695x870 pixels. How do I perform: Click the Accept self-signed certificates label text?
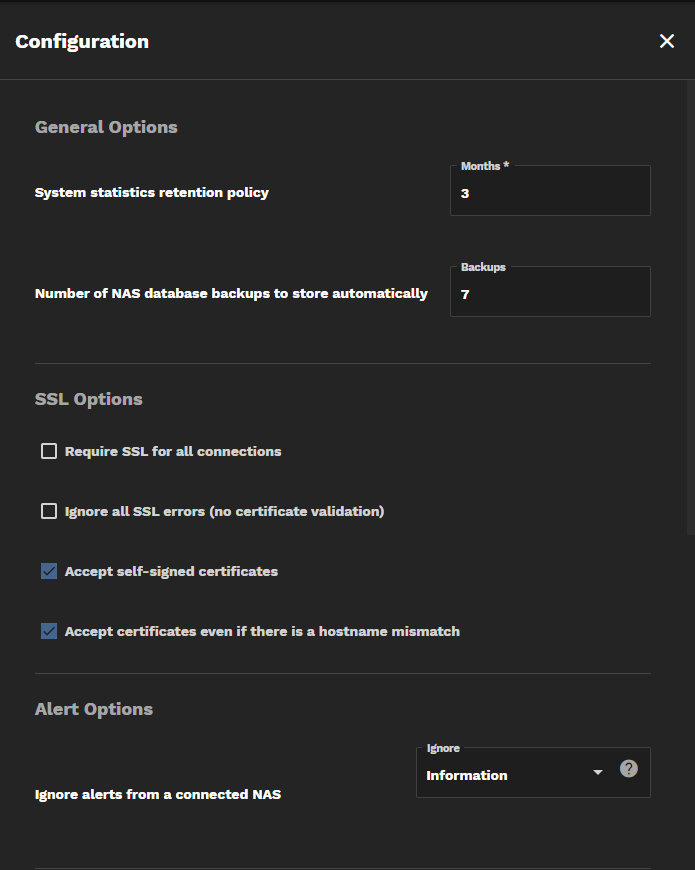(171, 571)
